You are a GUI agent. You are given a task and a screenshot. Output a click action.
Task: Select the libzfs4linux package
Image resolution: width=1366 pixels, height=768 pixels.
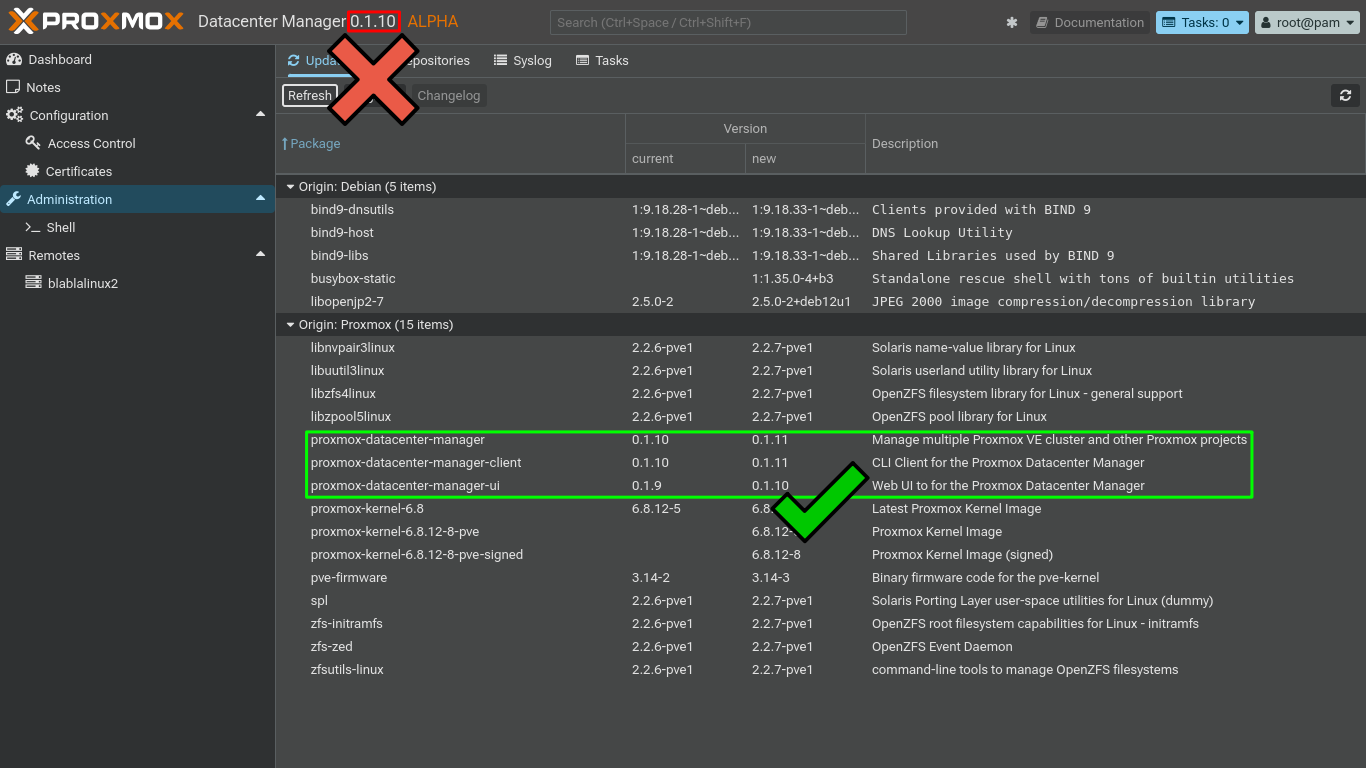click(343, 394)
